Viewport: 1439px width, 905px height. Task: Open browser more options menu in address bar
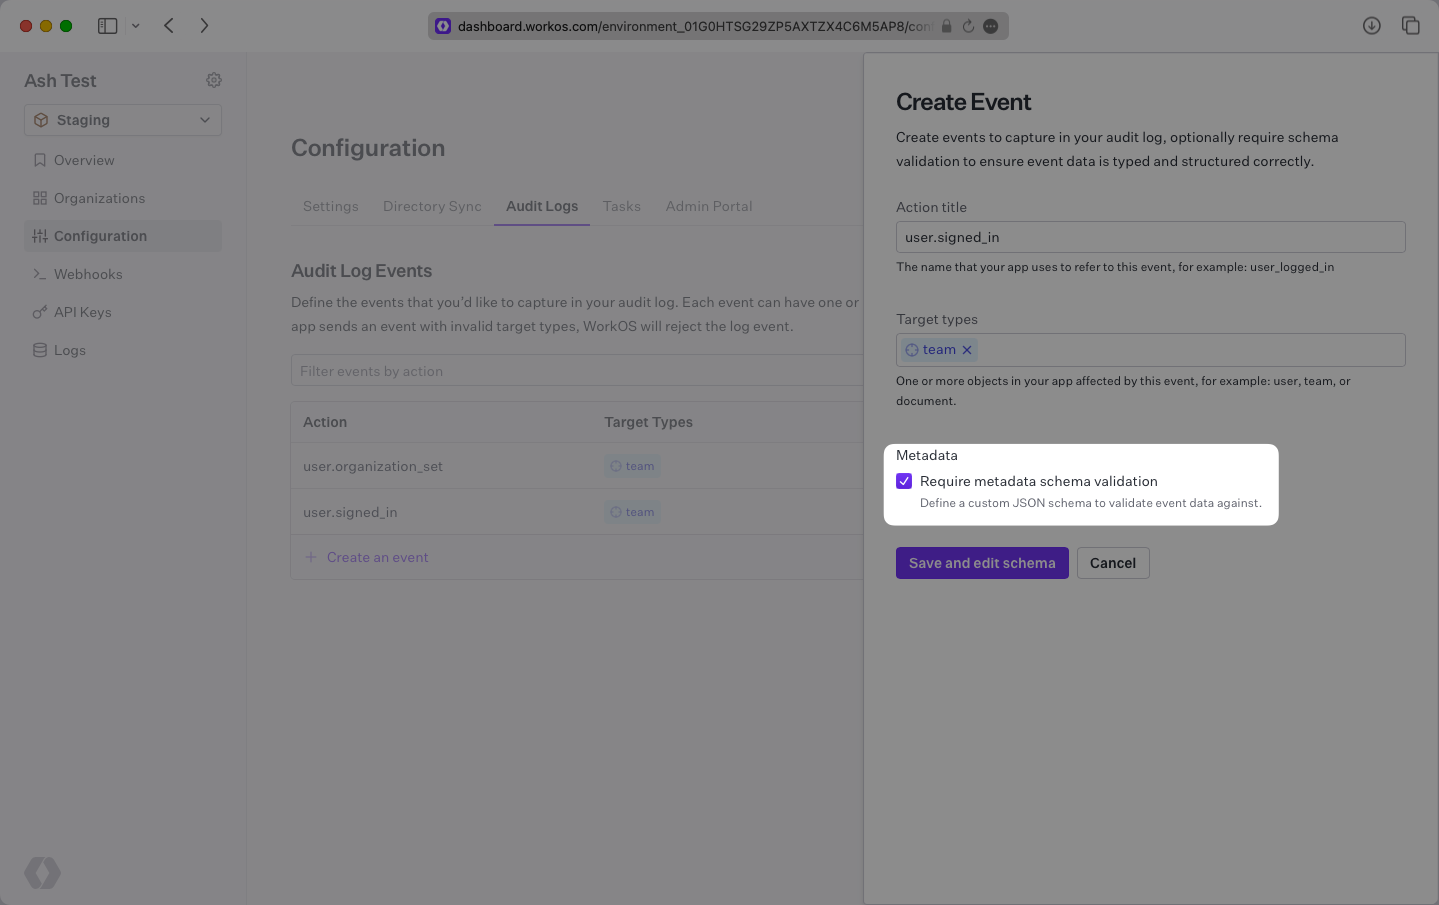990,25
